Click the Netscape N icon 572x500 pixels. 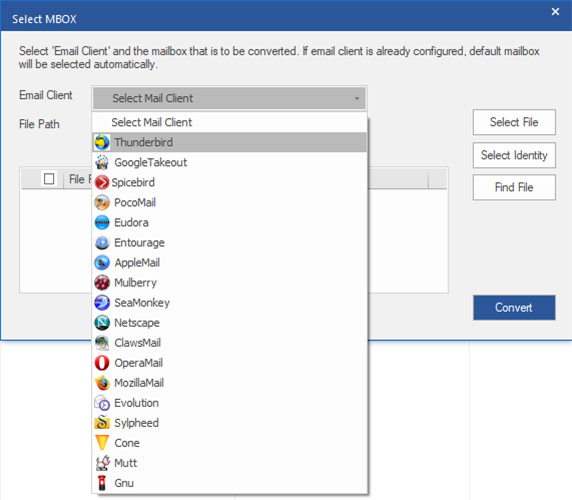coord(102,323)
